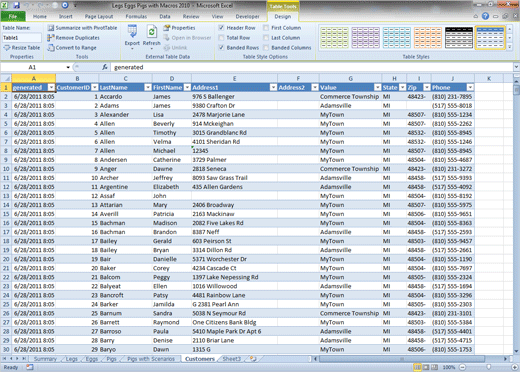Select the Eggs worksheet tab

click(92, 359)
